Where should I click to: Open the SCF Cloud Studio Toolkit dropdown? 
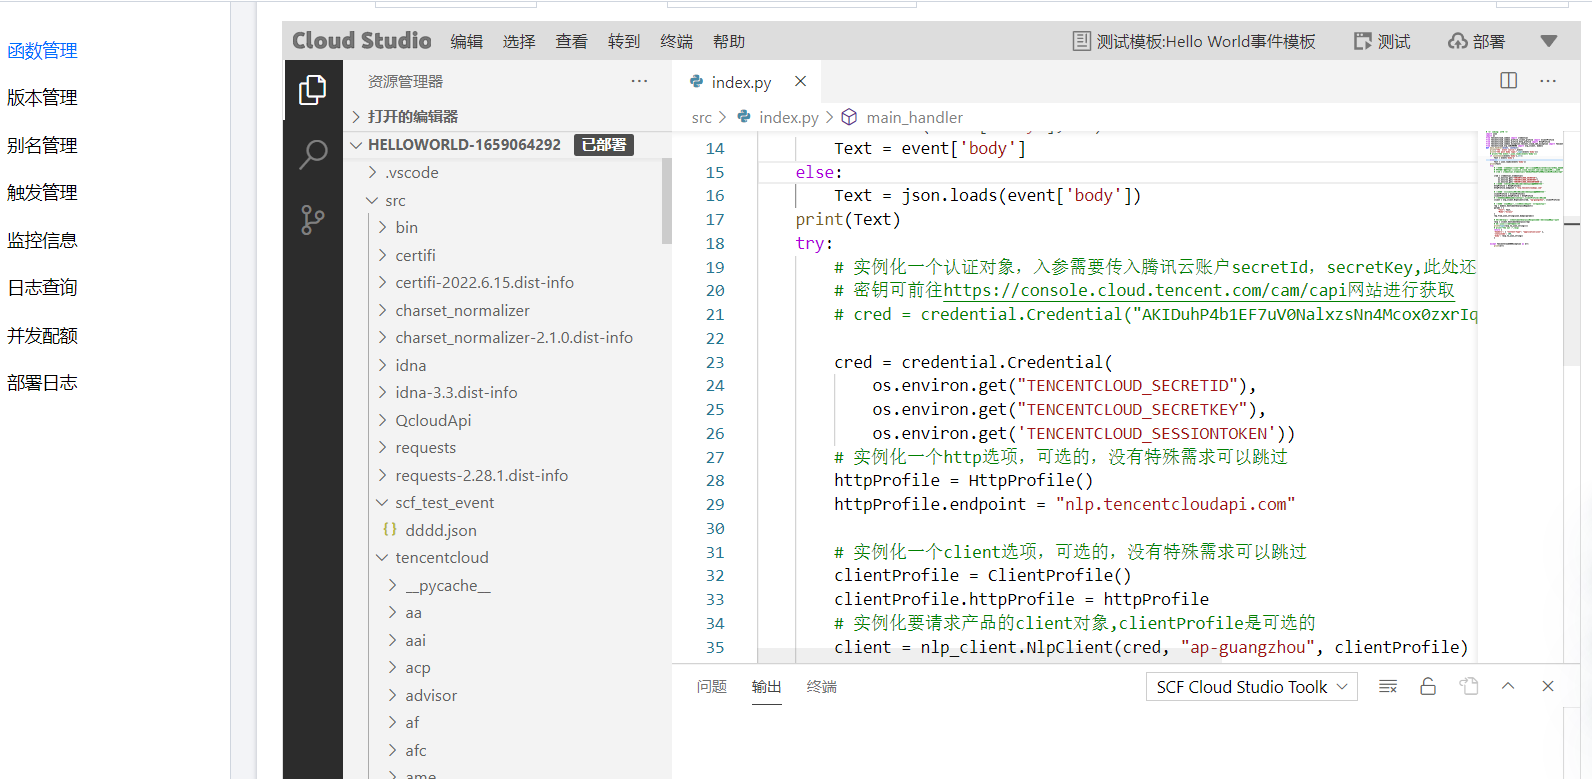coord(1252,687)
